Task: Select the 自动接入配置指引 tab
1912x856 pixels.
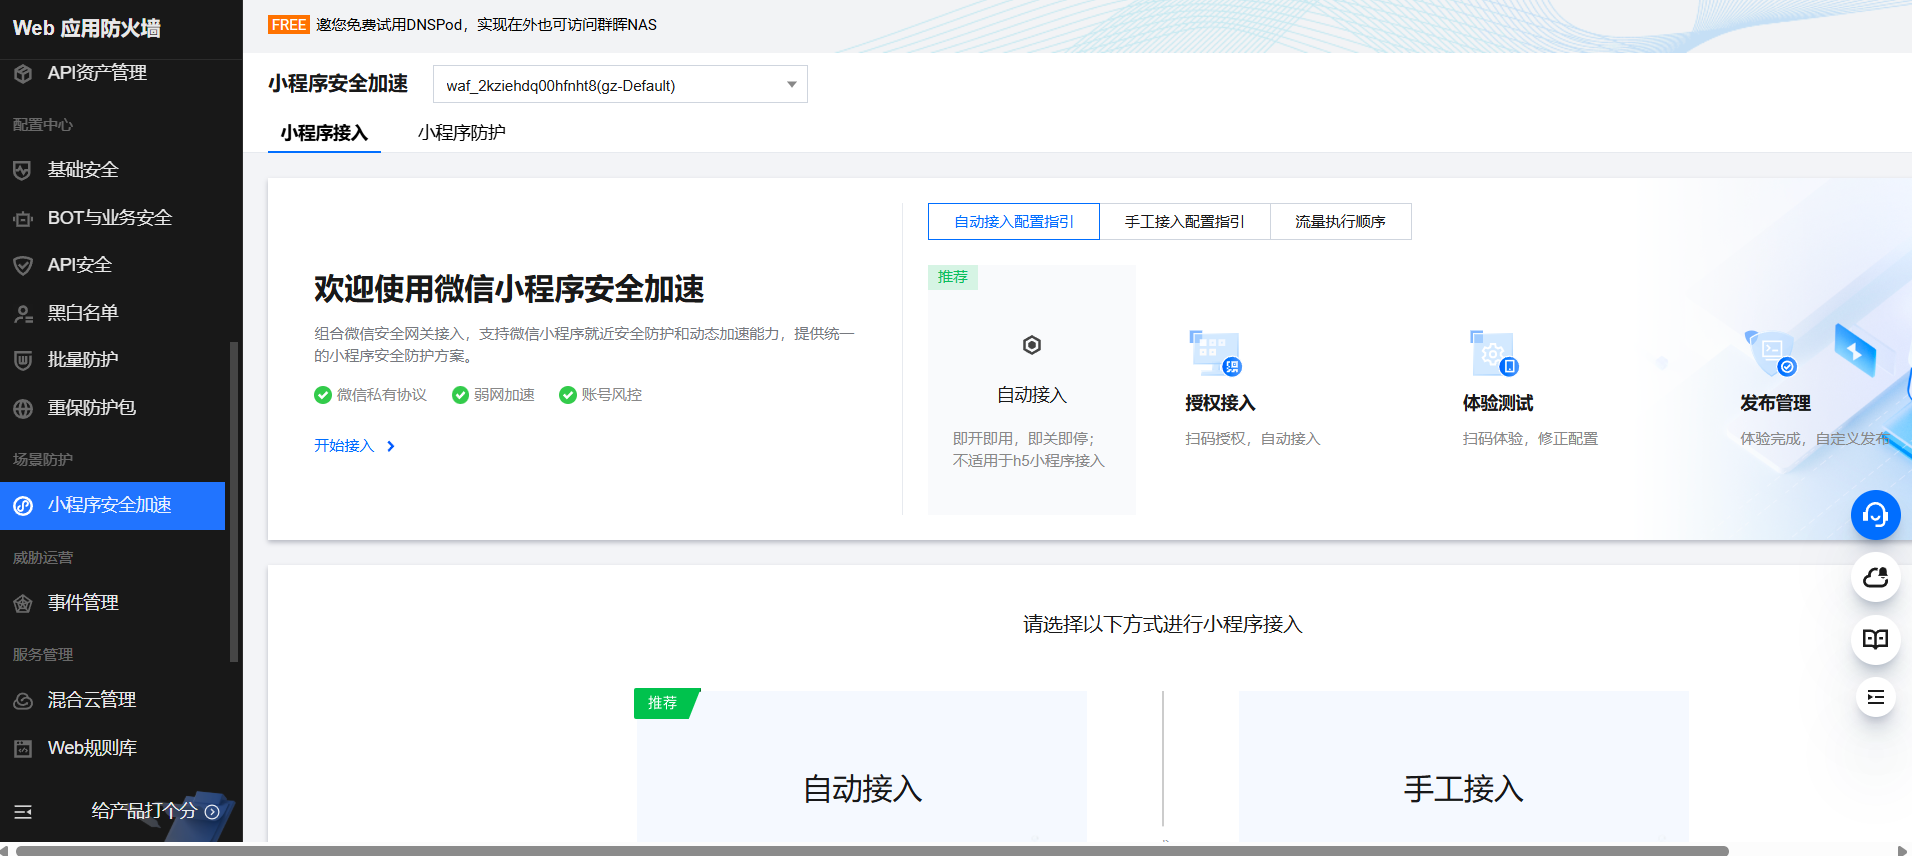Action: 1014,222
